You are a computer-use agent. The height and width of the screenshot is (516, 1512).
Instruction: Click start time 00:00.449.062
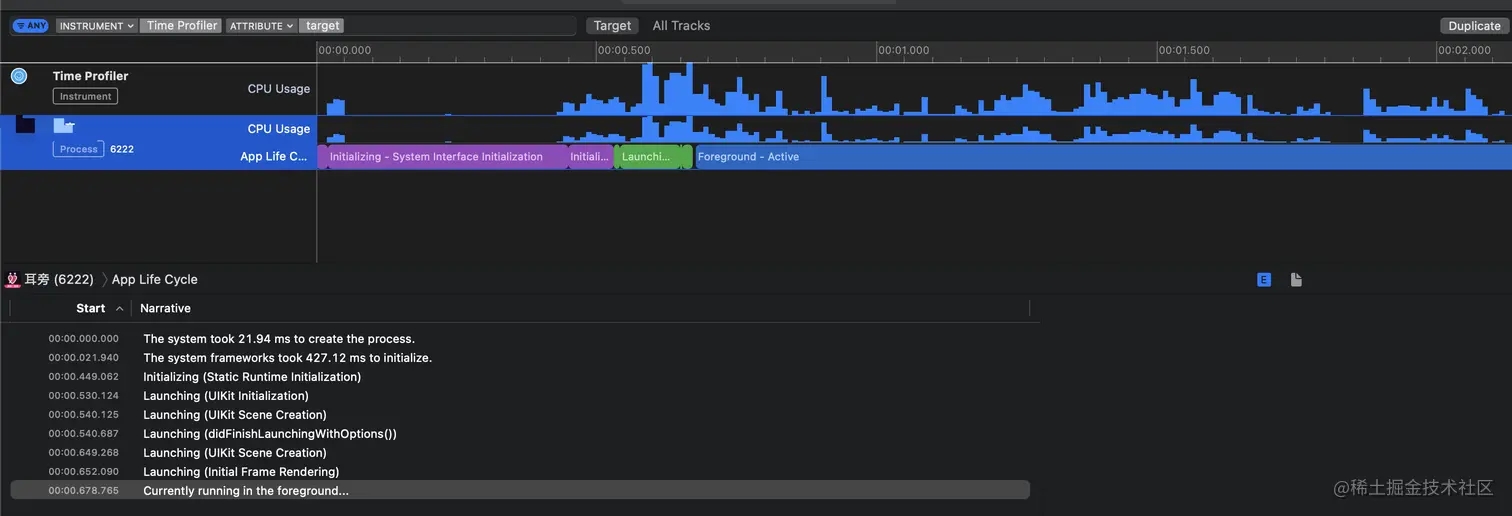(x=83, y=377)
